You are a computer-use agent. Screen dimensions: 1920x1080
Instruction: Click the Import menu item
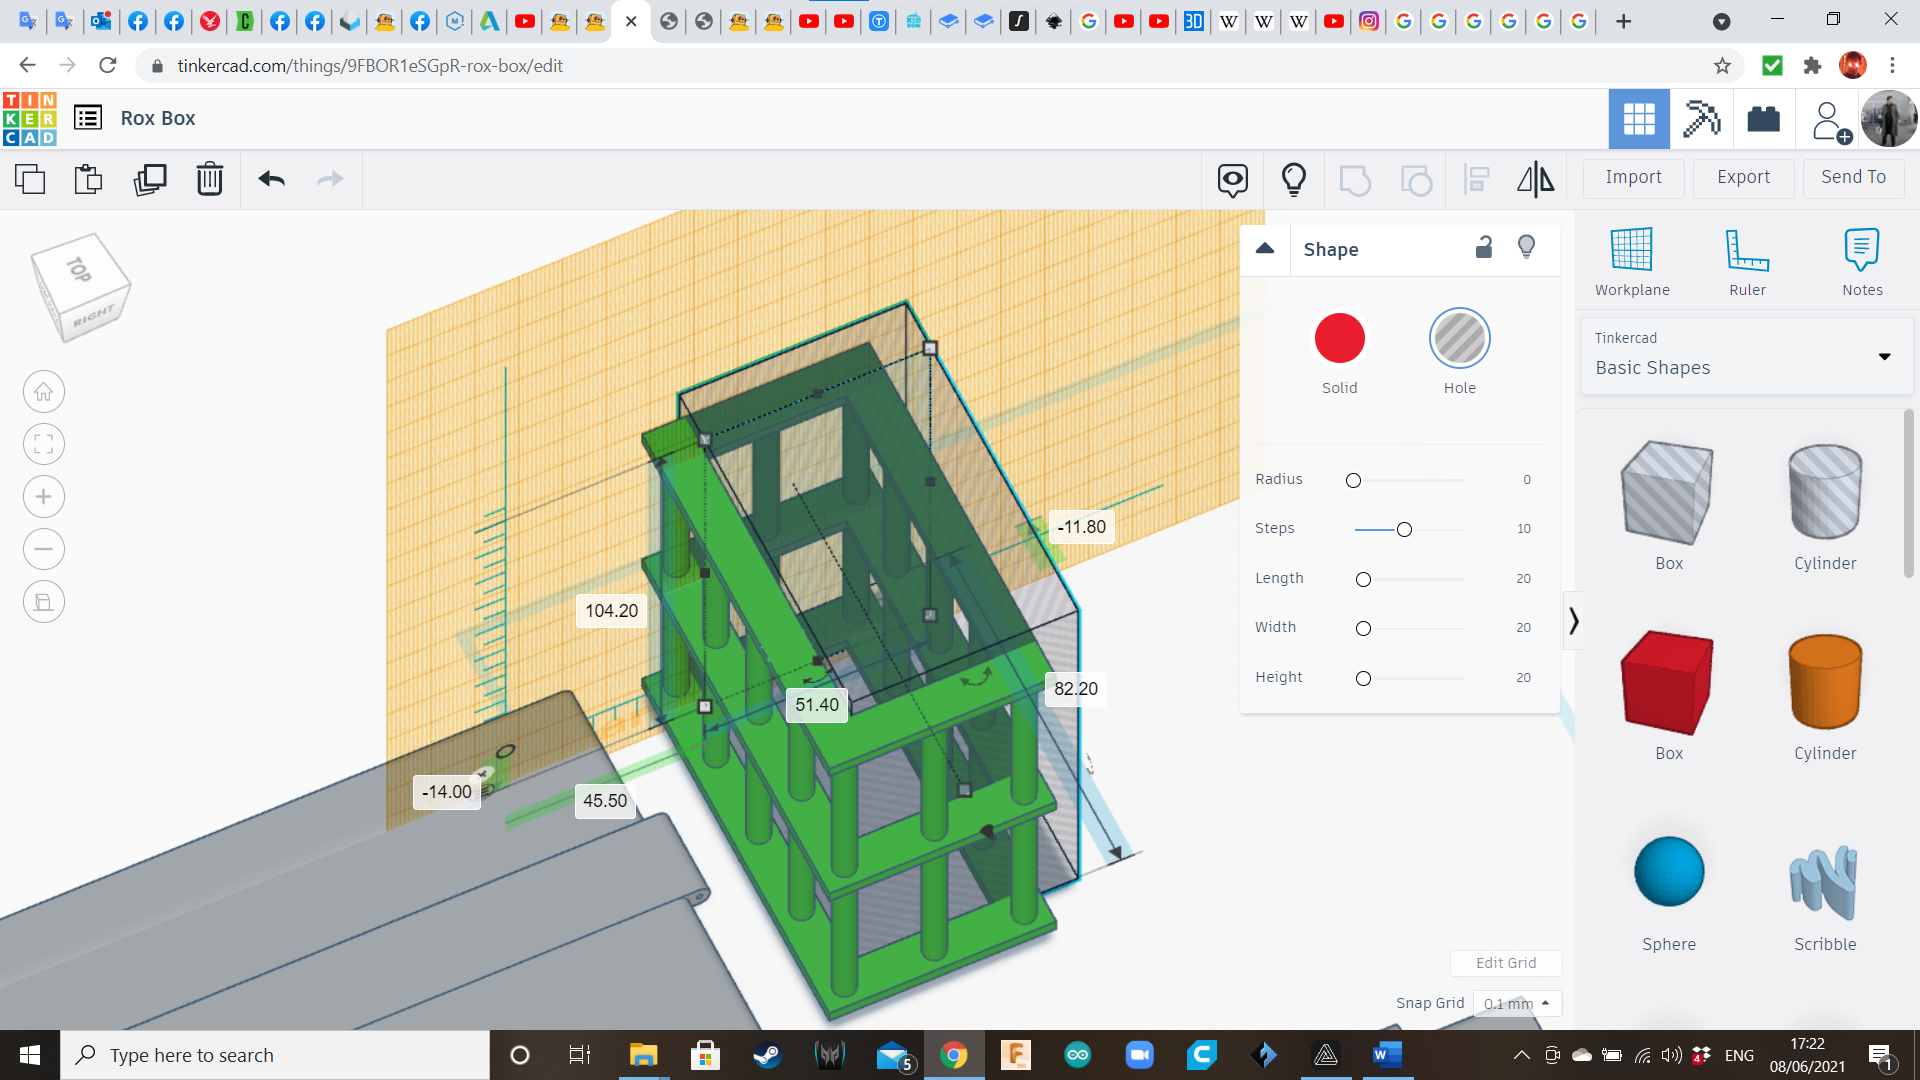[1634, 177]
